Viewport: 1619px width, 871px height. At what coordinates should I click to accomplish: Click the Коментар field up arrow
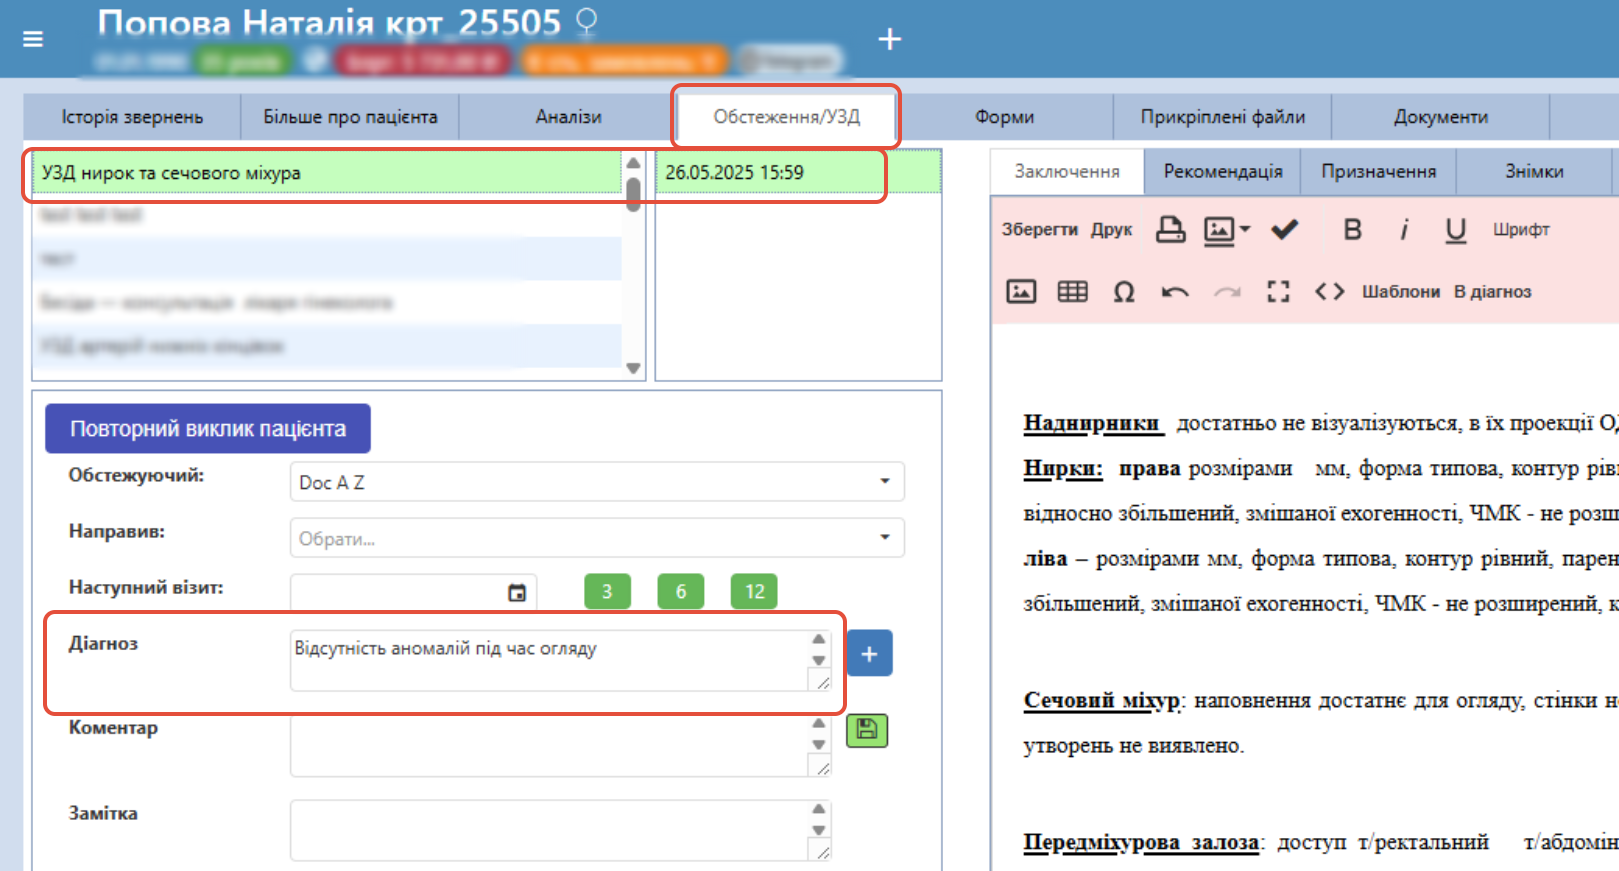[x=819, y=723]
